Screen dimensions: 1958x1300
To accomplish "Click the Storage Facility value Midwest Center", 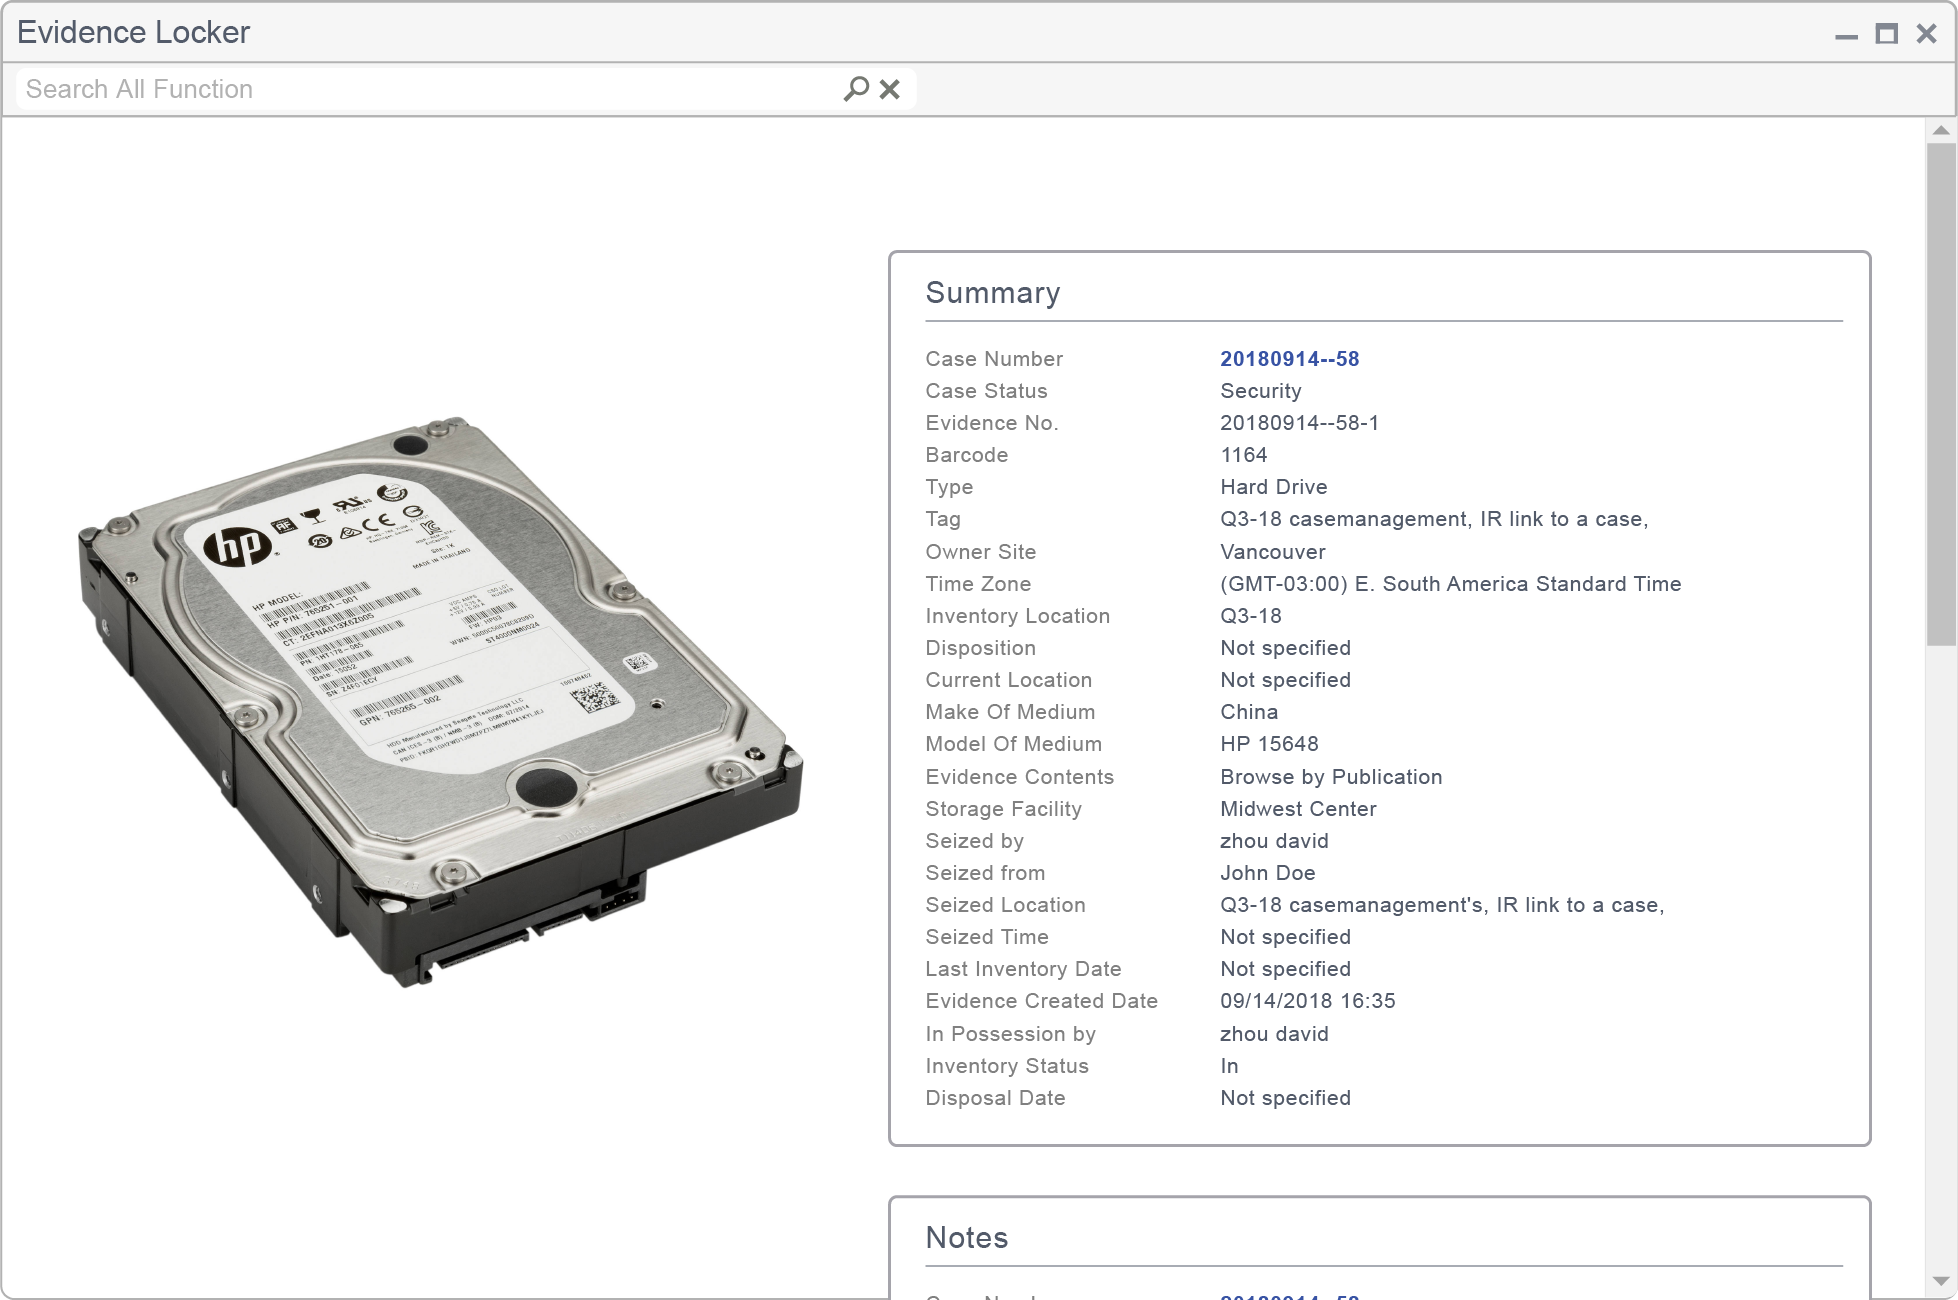I will [x=1297, y=809].
